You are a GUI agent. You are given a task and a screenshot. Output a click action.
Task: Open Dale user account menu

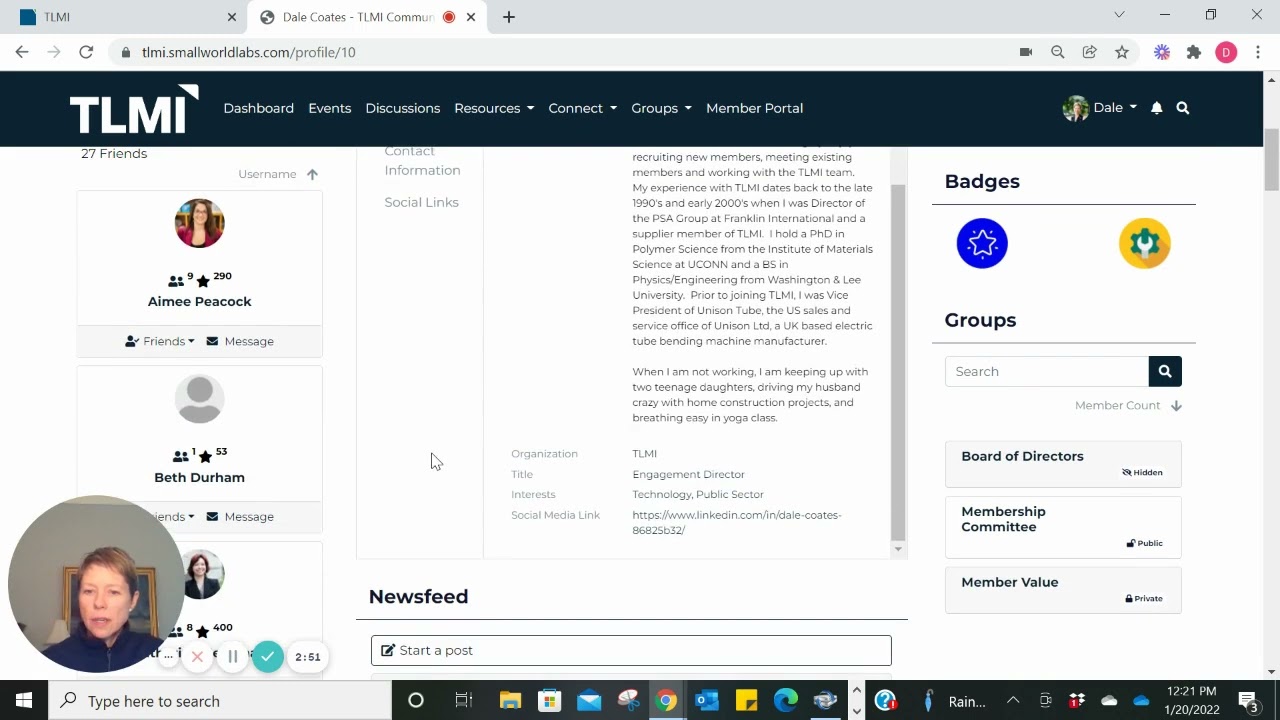[x=1100, y=108]
